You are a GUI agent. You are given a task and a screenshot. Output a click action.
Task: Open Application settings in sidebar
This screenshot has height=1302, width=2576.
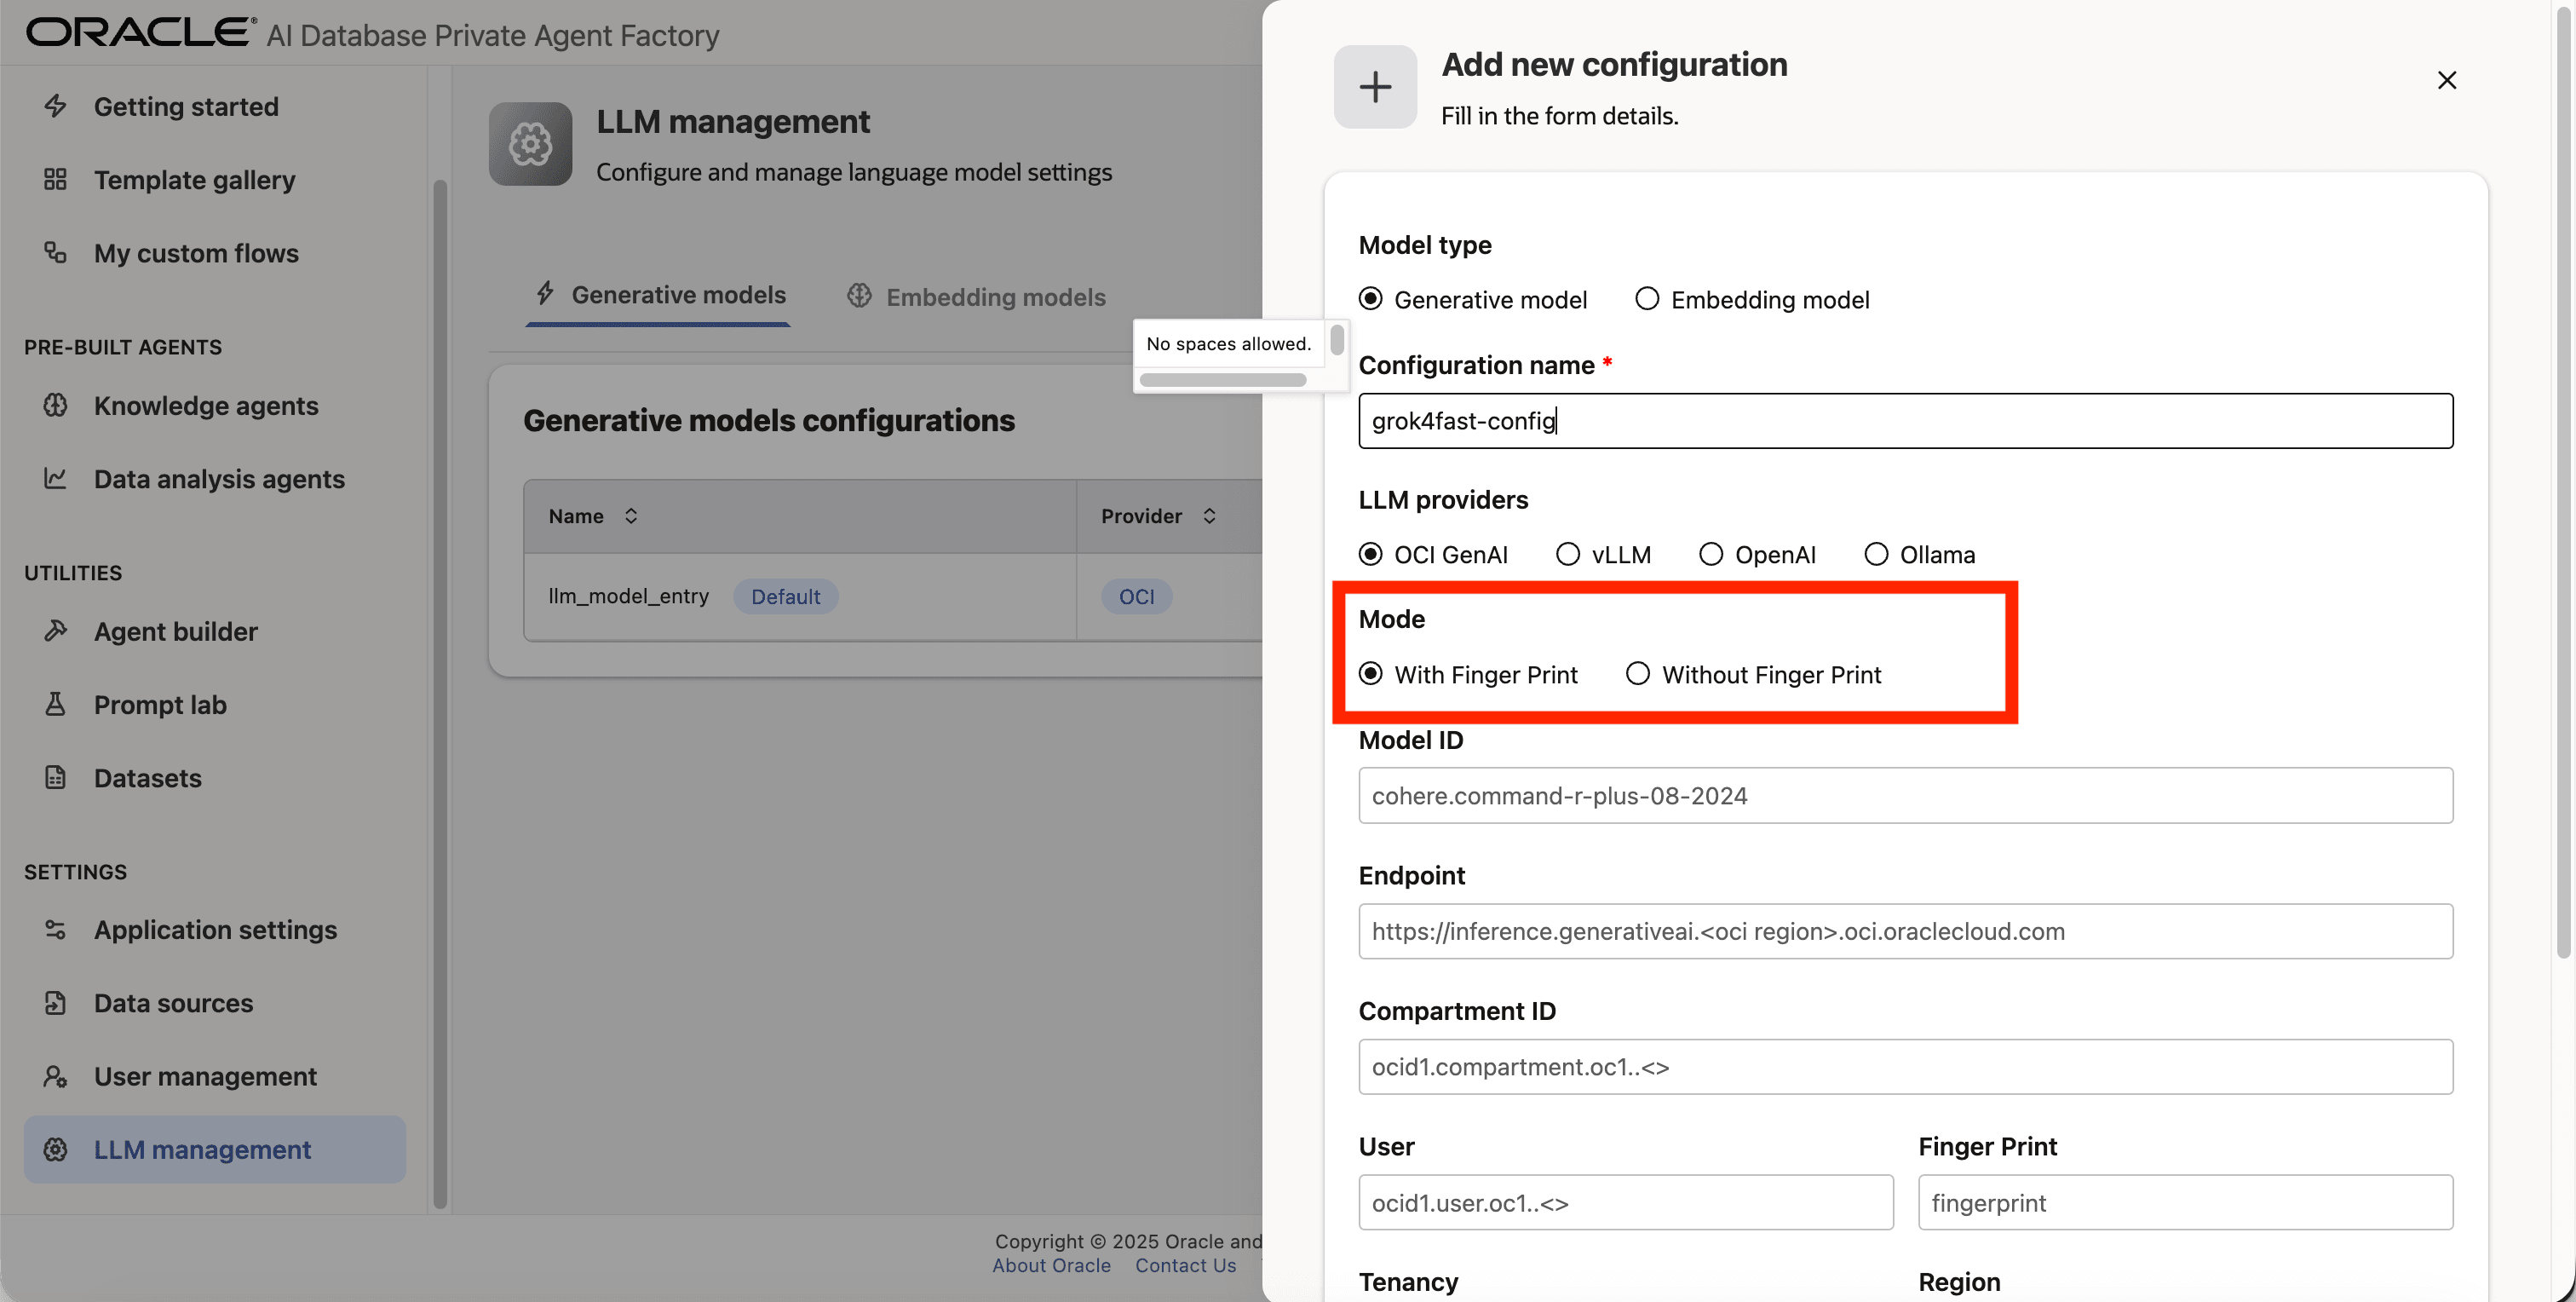coord(215,930)
